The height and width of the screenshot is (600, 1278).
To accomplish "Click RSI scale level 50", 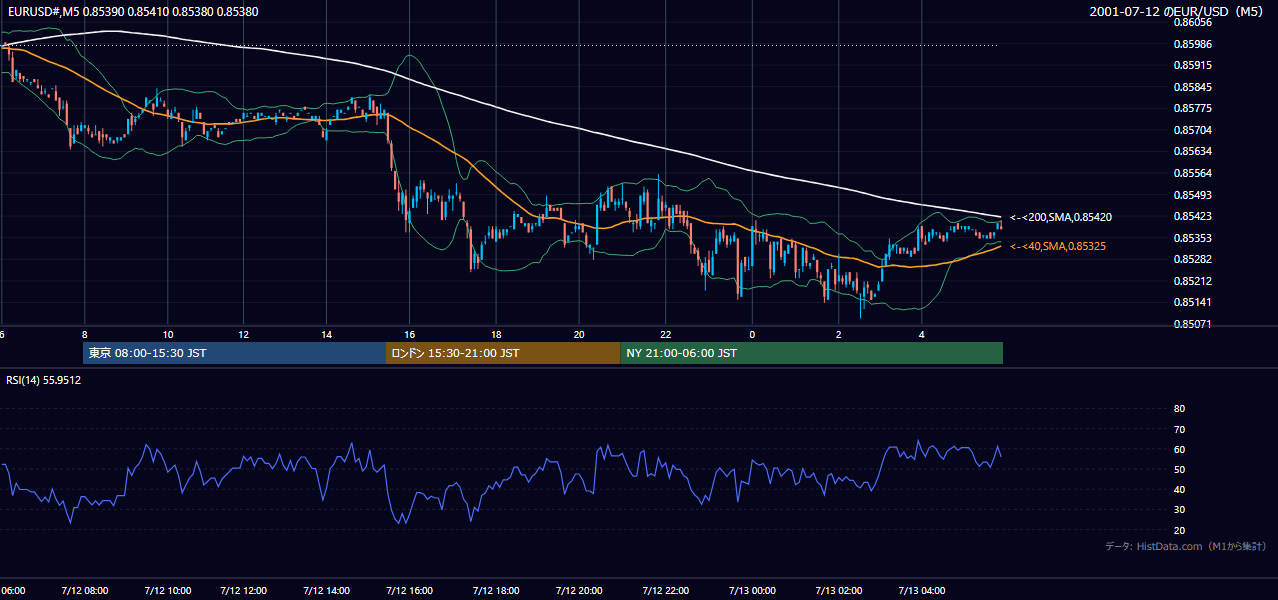I will pos(1179,469).
